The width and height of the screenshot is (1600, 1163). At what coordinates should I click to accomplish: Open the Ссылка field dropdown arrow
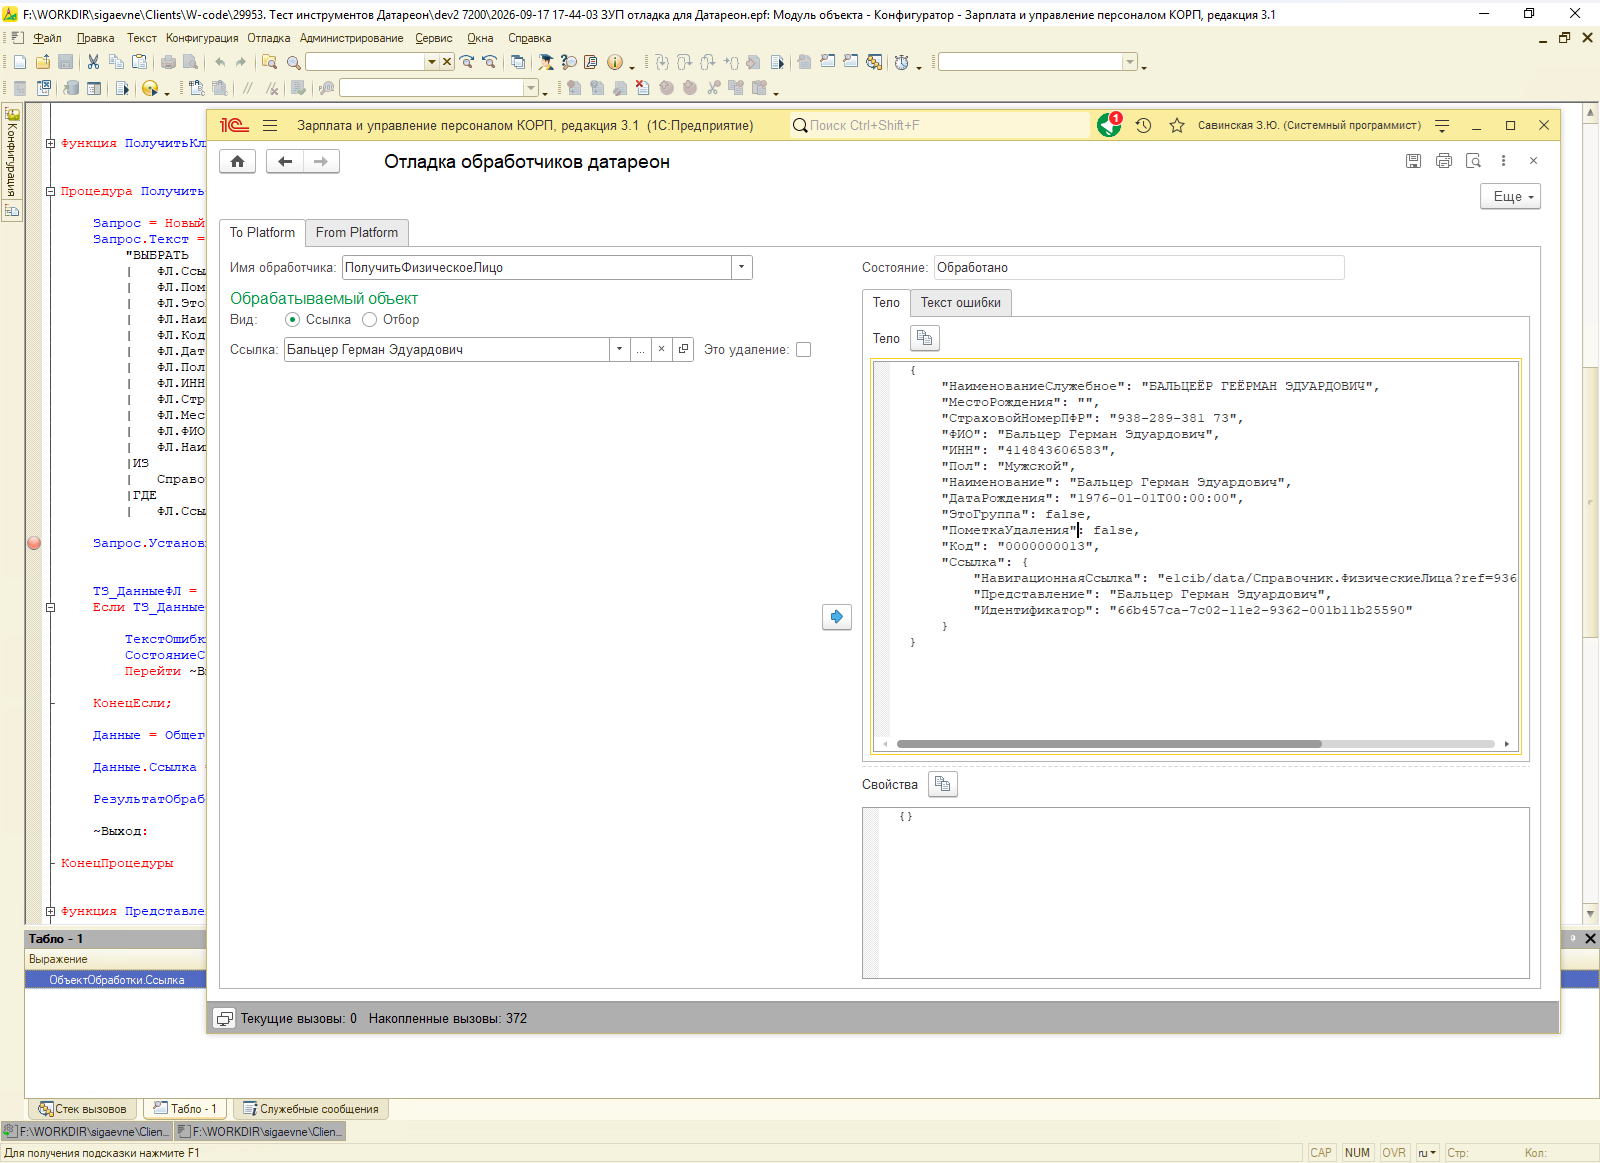(619, 349)
